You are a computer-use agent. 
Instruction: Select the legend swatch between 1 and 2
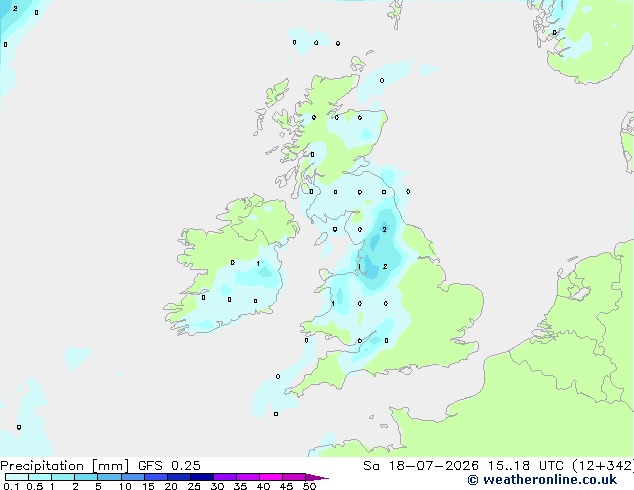pos(63,477)
